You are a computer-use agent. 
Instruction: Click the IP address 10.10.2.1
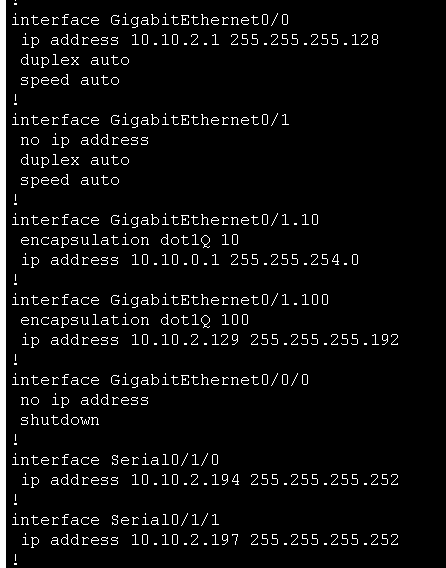175,39
